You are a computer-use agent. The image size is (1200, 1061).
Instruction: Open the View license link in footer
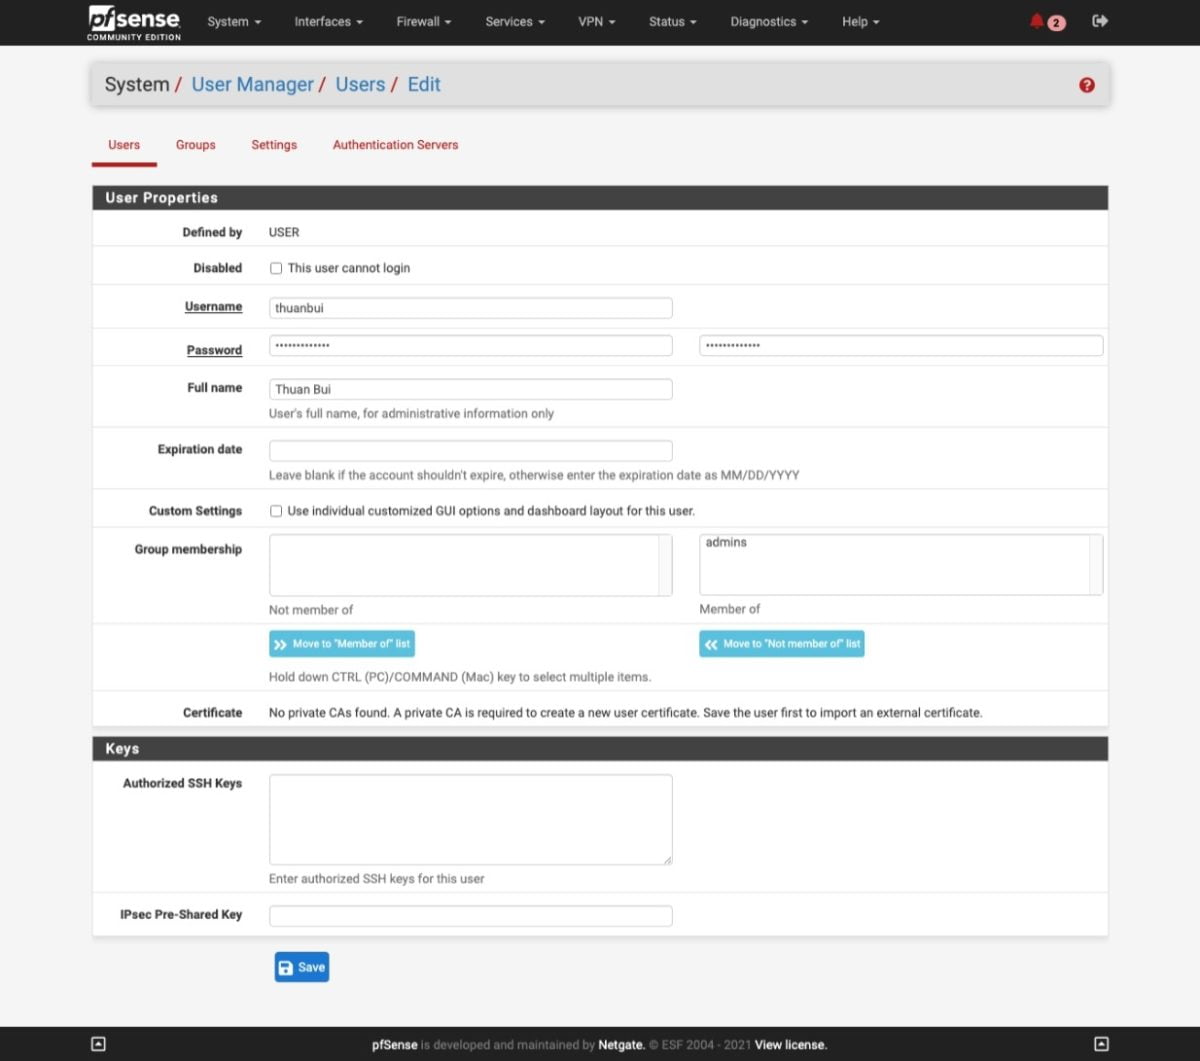tap(790, 1044)
